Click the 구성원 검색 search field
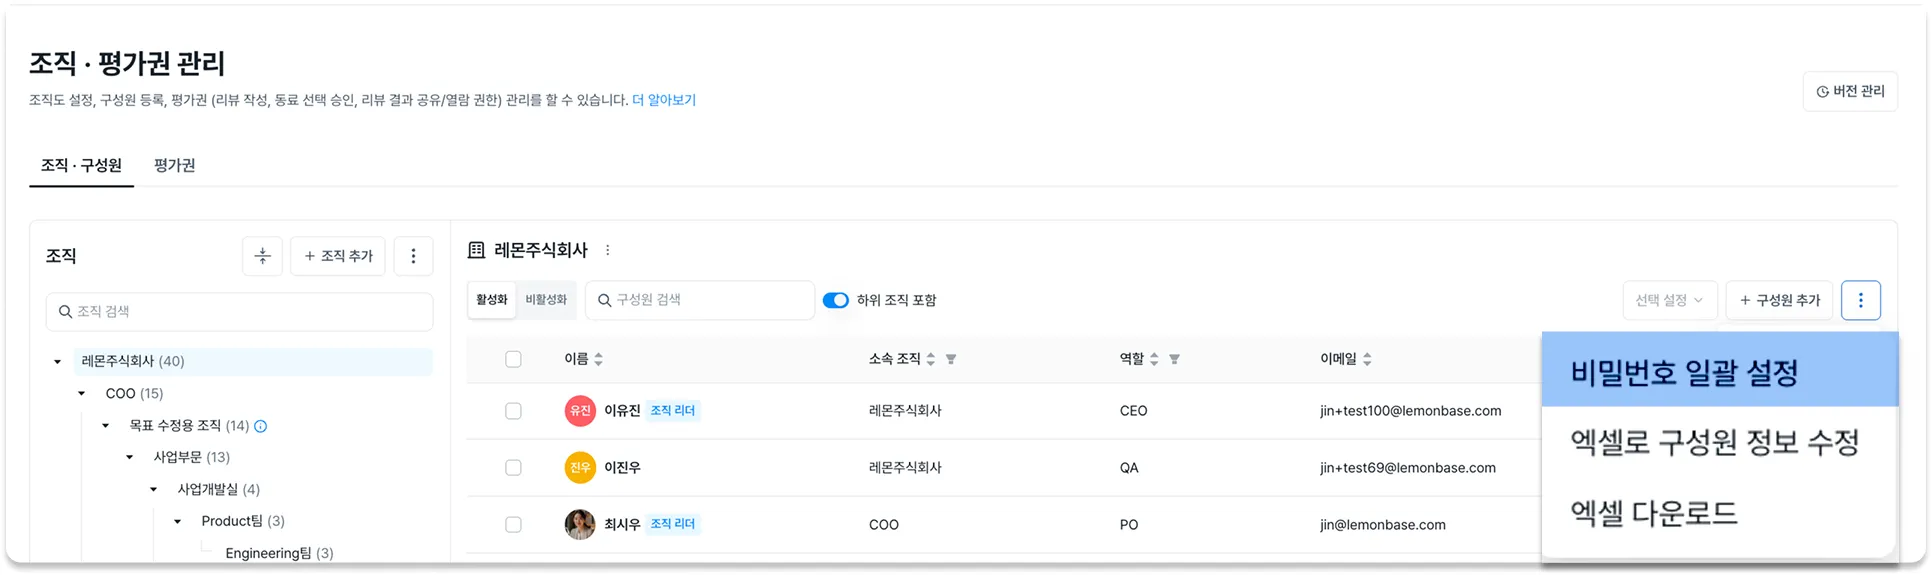Image resolution: width=1932 pixels, height=575 pixels. 700,300
